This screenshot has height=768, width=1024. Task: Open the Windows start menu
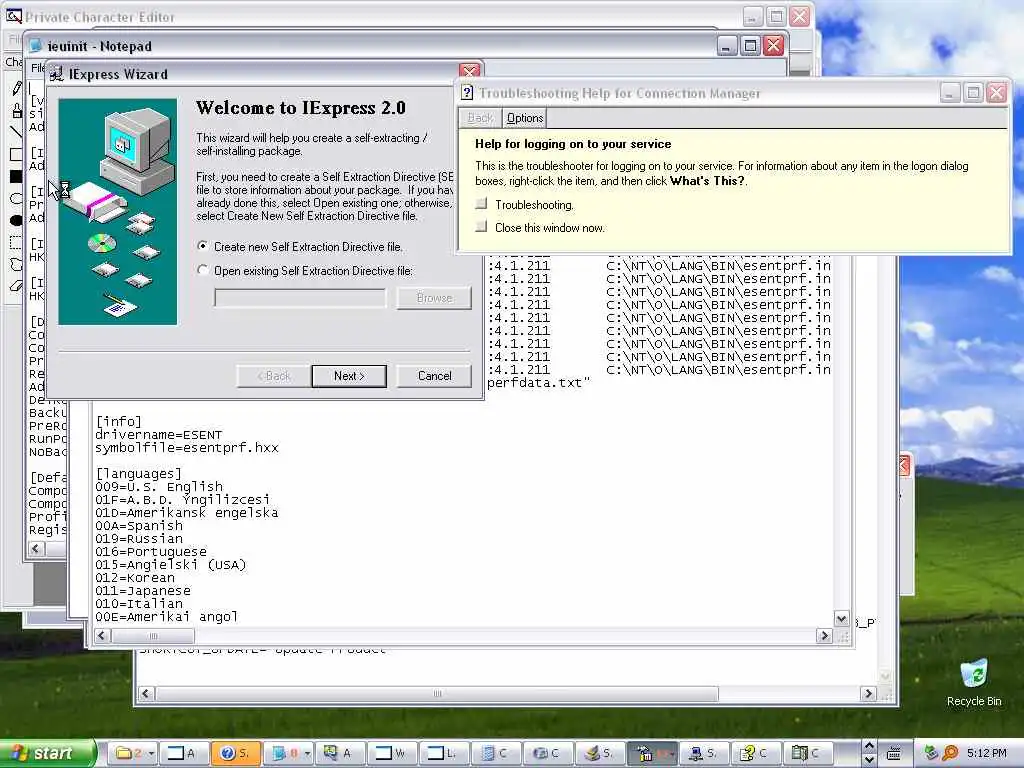coord(46,753)
